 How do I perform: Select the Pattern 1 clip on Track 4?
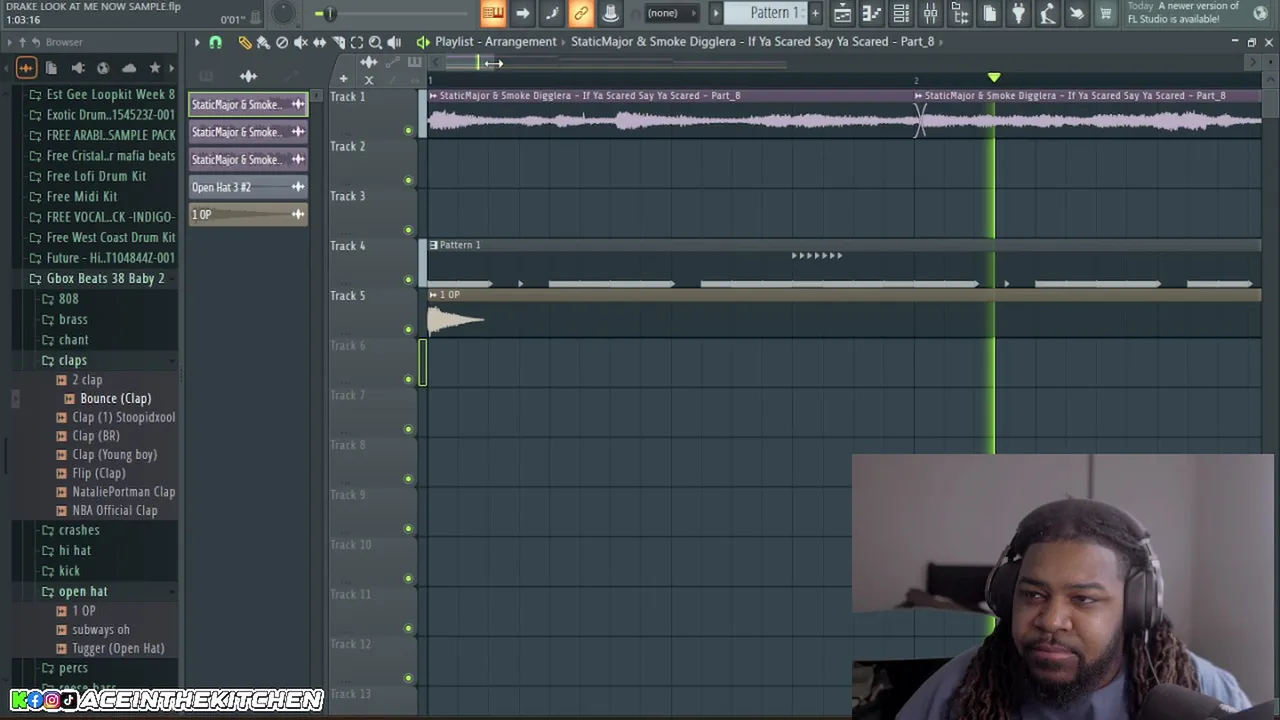coord(843,265)
